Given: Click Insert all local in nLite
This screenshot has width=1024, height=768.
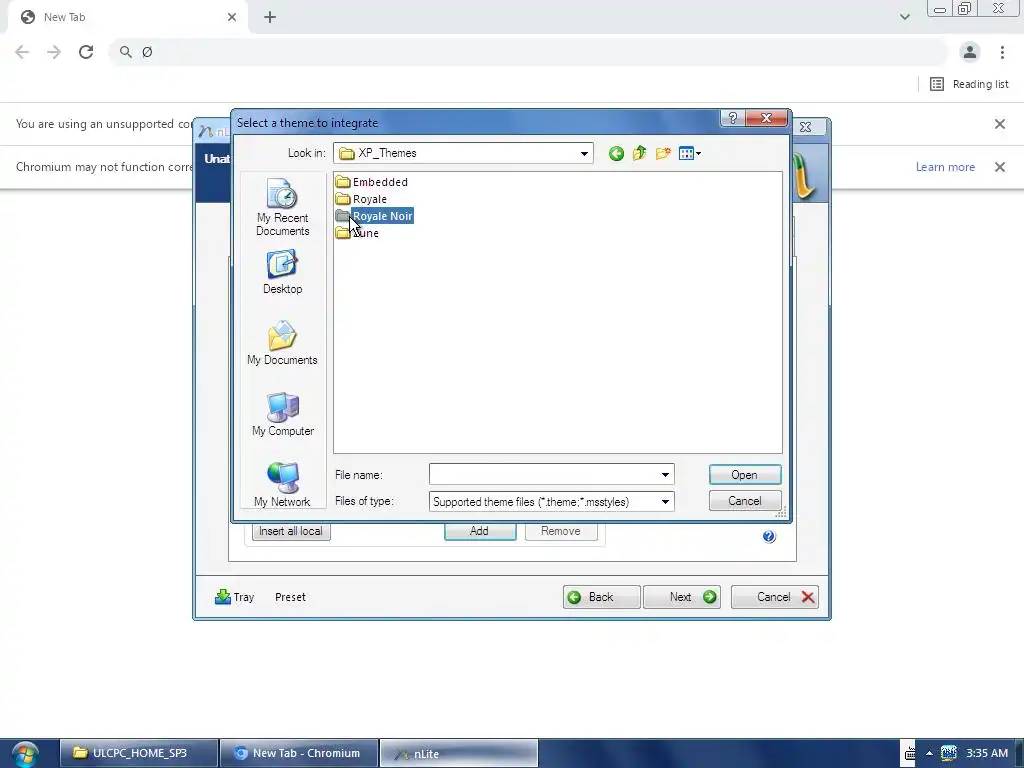Looking at the screenshot, I should [x=291, y=531].
